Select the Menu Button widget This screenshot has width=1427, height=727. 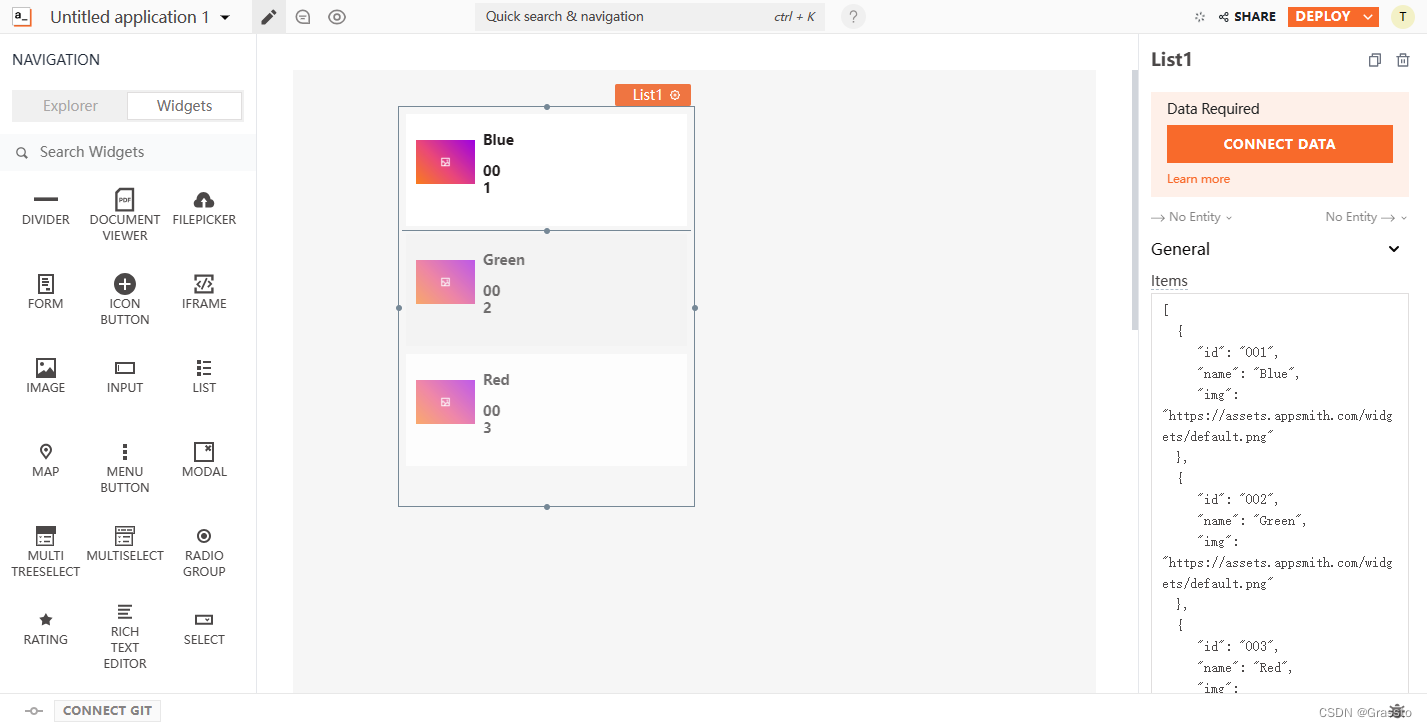(125, 467)
